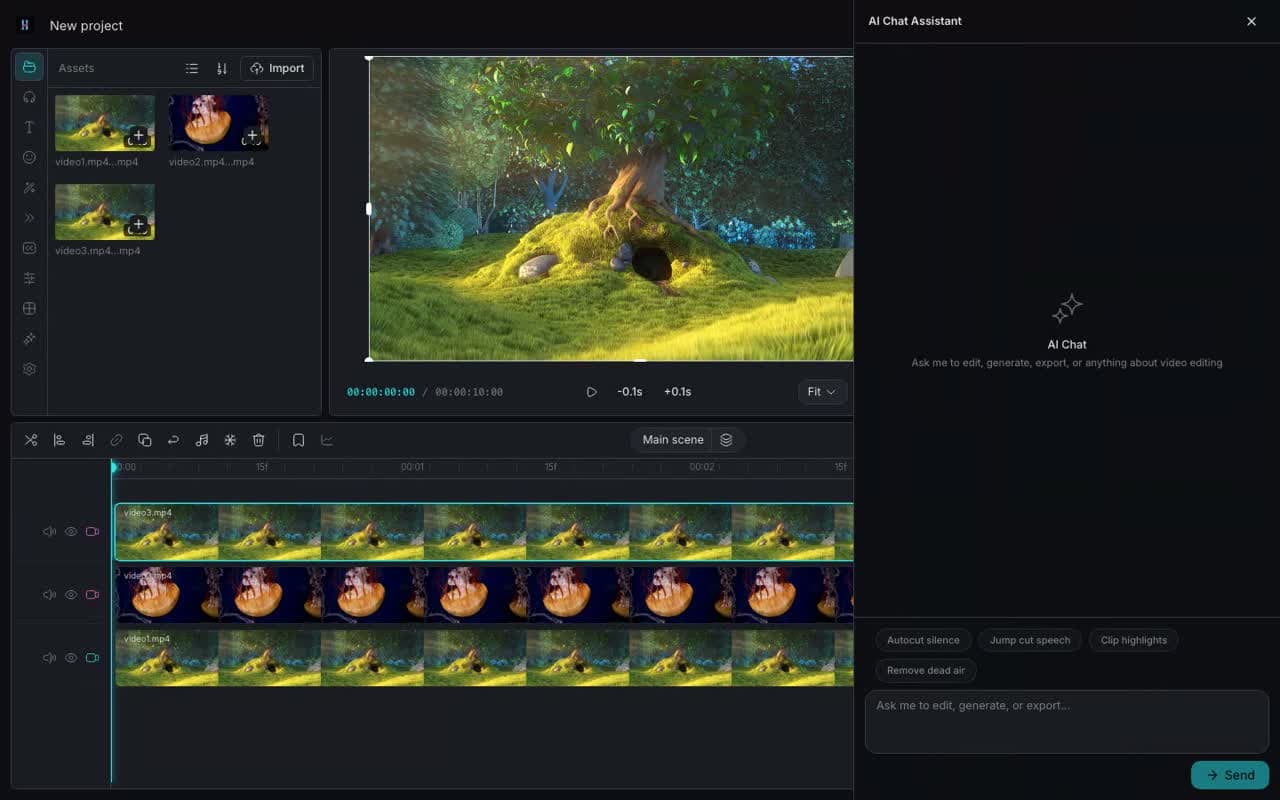The width and height of the screenshot is (1280, 800).
Task: Open the grid layout panel
Action: [x=29, y=308]
